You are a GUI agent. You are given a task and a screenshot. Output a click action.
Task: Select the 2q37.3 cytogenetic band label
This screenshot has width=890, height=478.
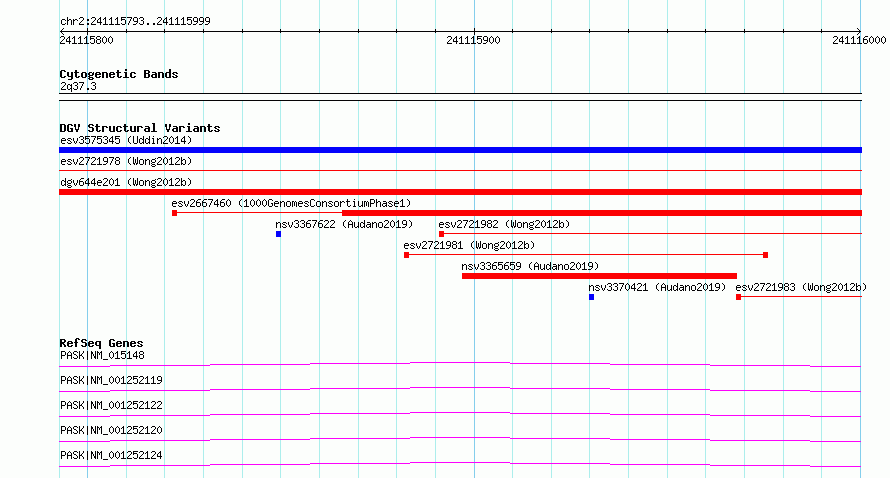coord(78,86)
